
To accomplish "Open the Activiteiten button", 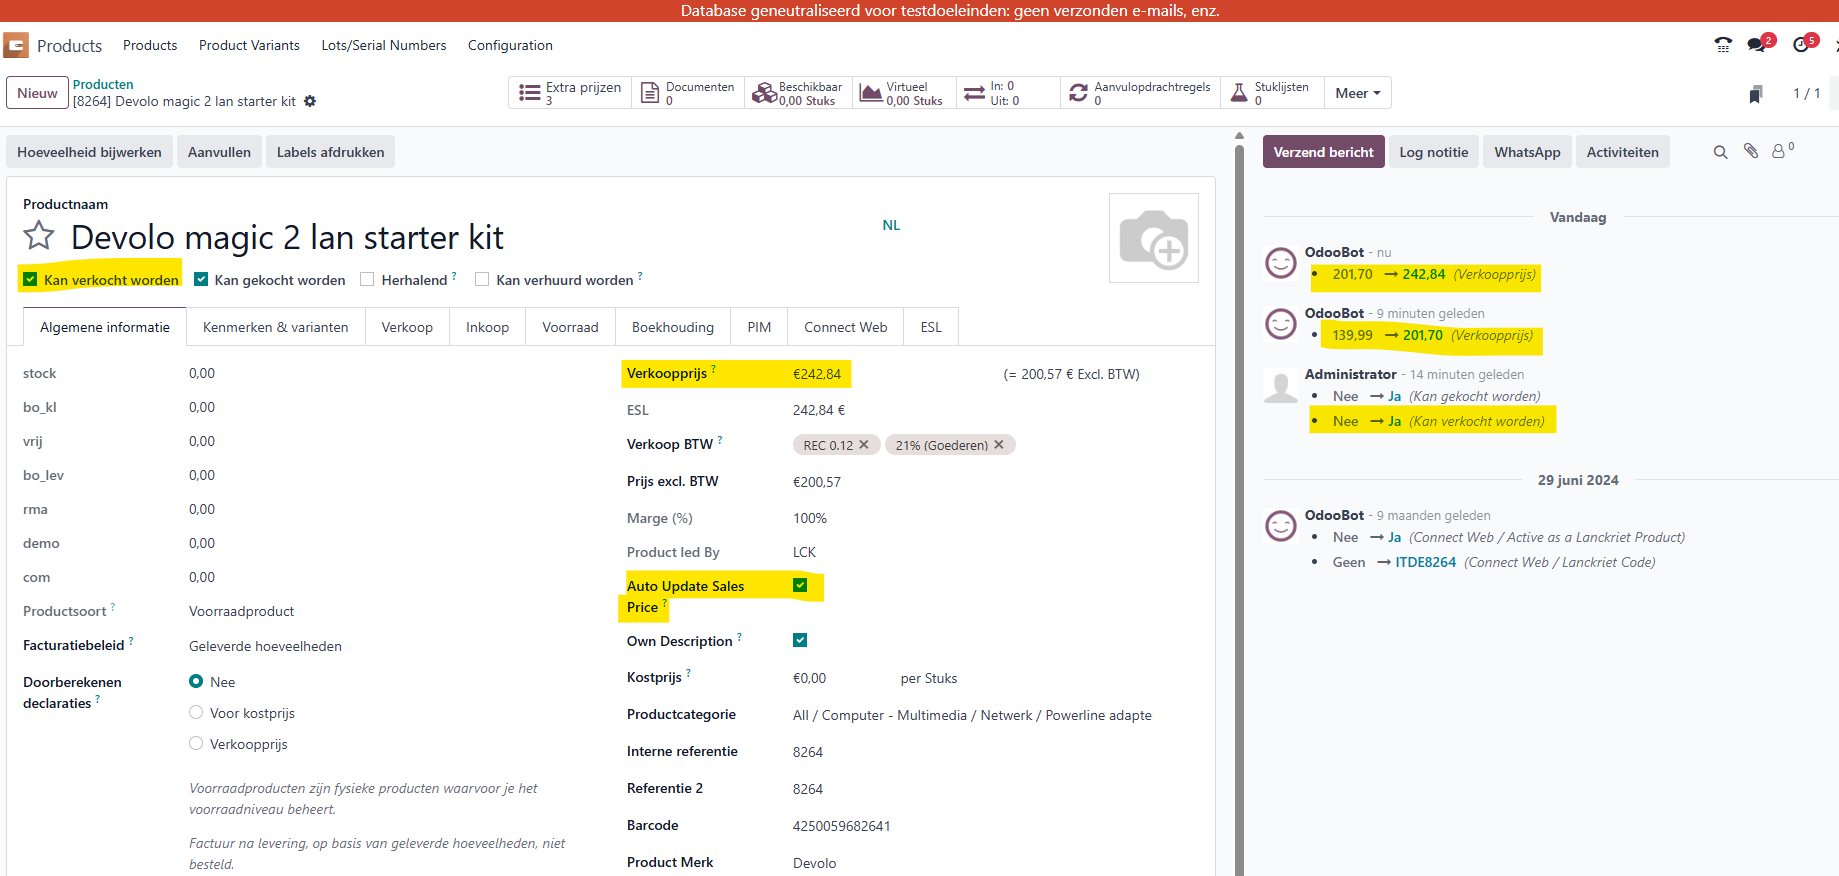I will (x=1622, y=152).
